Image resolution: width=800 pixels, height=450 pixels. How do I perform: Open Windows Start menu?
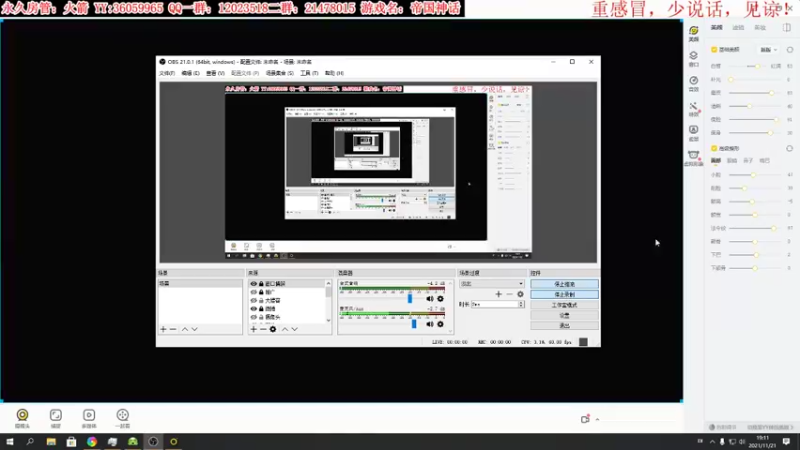coord(10,442)
